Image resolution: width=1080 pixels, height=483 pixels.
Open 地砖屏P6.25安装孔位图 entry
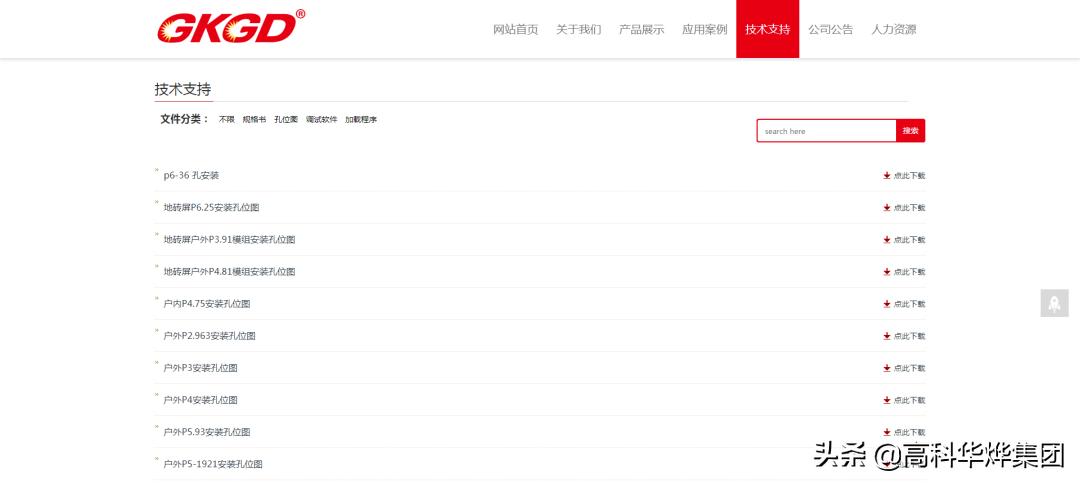pos(211,207)
